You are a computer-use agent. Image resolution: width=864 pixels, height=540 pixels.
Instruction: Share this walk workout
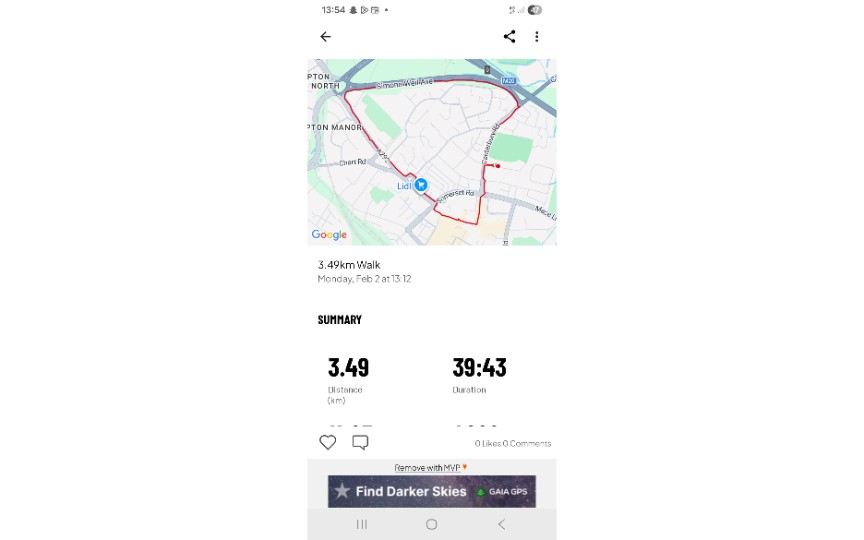coord(509,37)
